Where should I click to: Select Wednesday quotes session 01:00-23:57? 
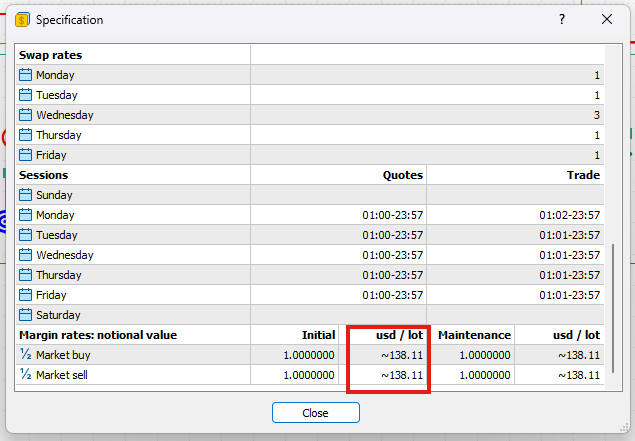point(392,255)
